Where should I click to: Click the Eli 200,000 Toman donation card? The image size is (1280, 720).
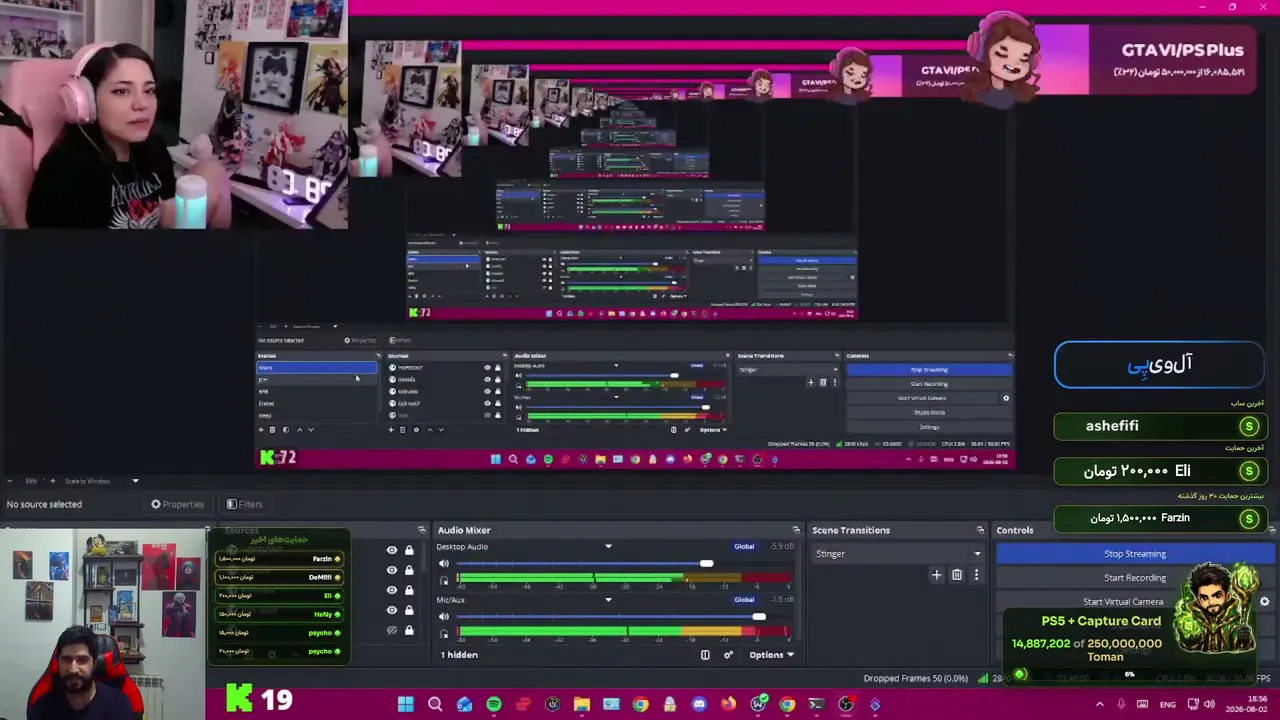pyautogui.click(x=1160, y=471)
